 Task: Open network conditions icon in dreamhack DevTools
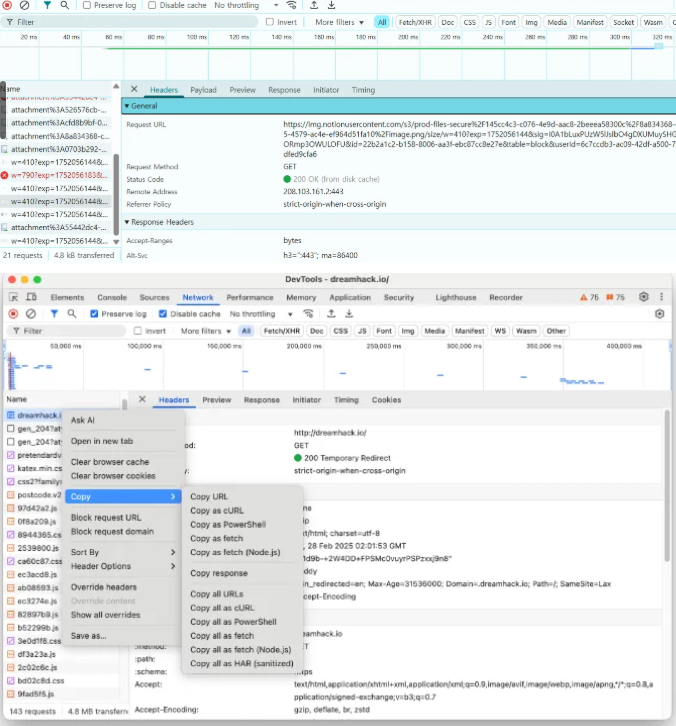tap(308, 314)
